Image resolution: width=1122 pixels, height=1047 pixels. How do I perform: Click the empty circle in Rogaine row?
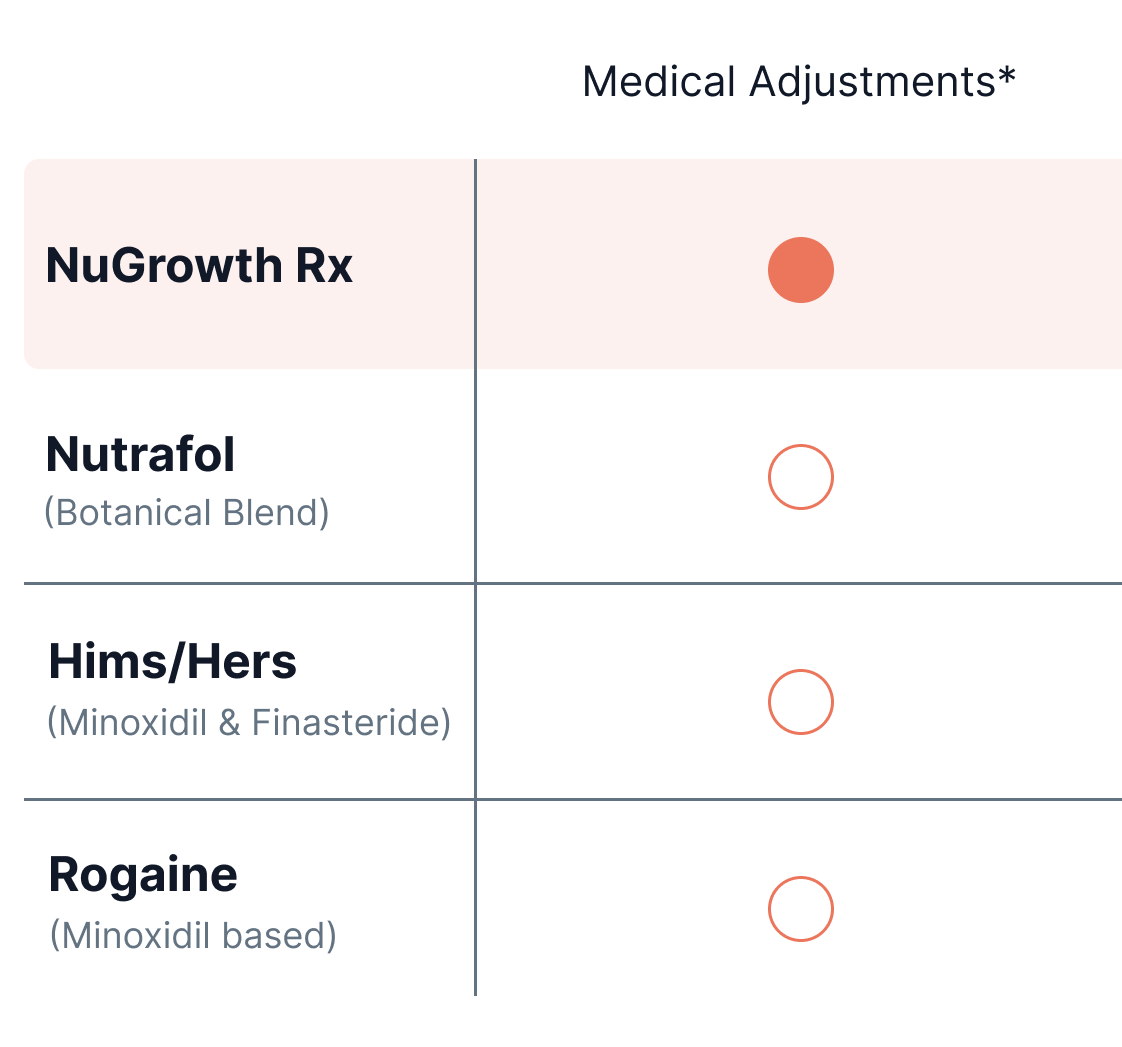801,909
